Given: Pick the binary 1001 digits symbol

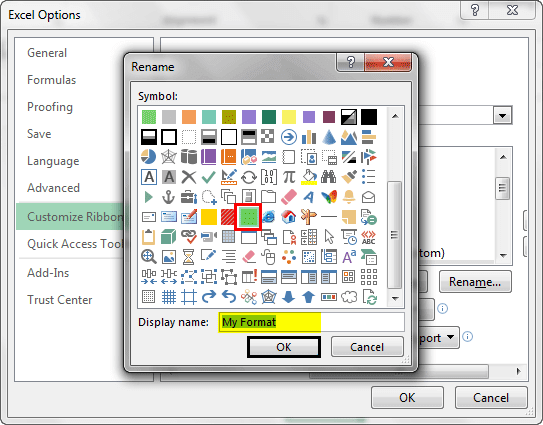Looking at the screenshot, I should click(x=268, y=177).
